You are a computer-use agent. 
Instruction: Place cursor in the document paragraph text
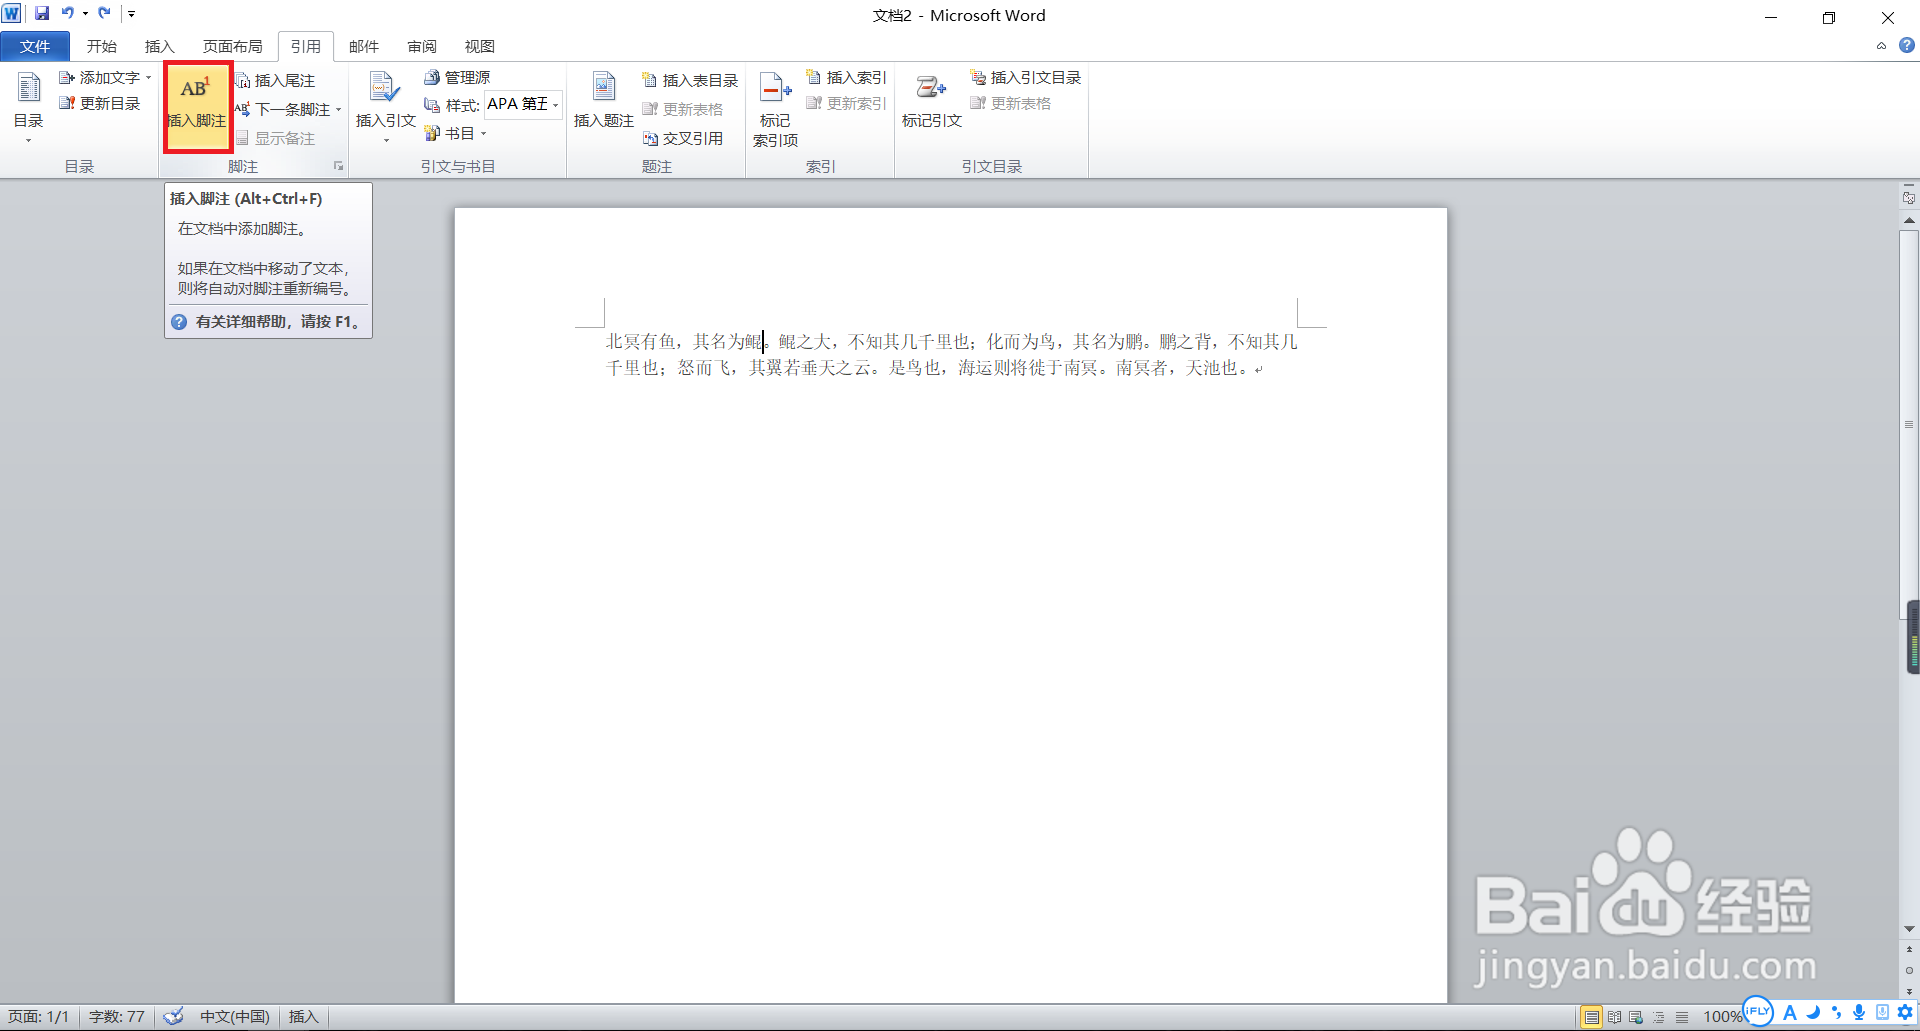point(951,355)
